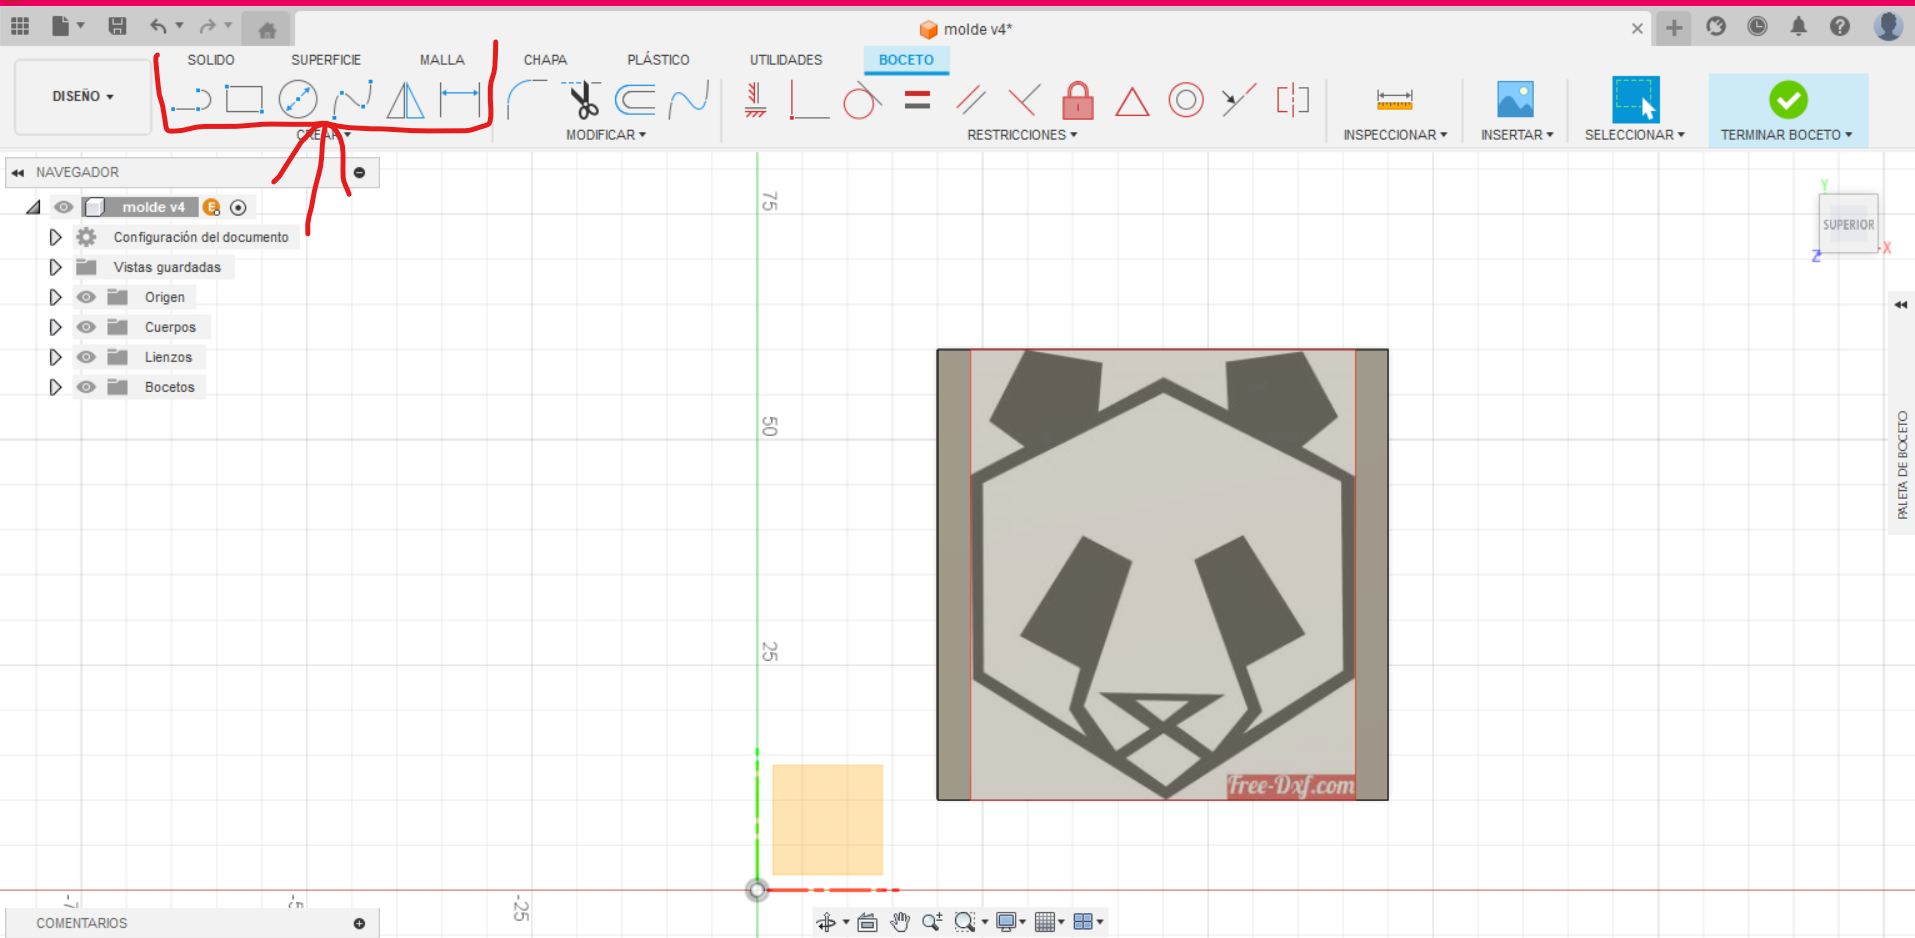Viewport: 1915px width, 938px height.
Task: Switch to the SOLIDO tab
Action: (x=211, y=59)
